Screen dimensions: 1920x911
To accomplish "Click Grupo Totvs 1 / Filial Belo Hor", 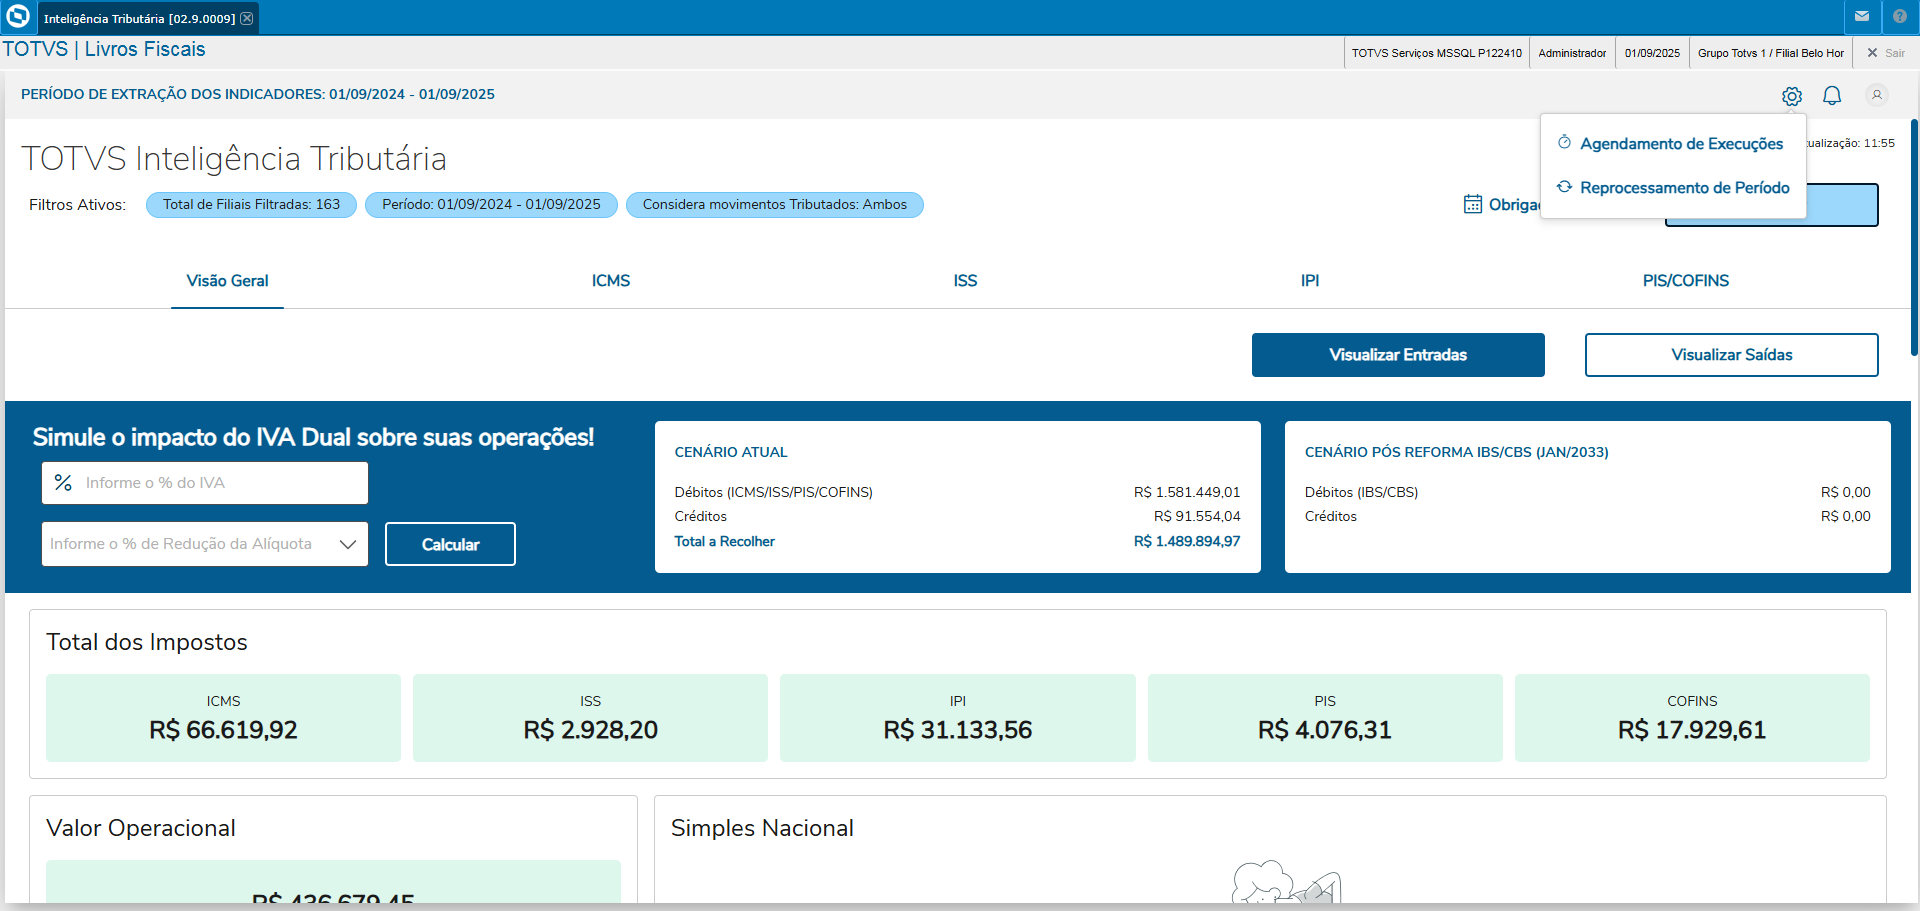I will [1770, 53].
